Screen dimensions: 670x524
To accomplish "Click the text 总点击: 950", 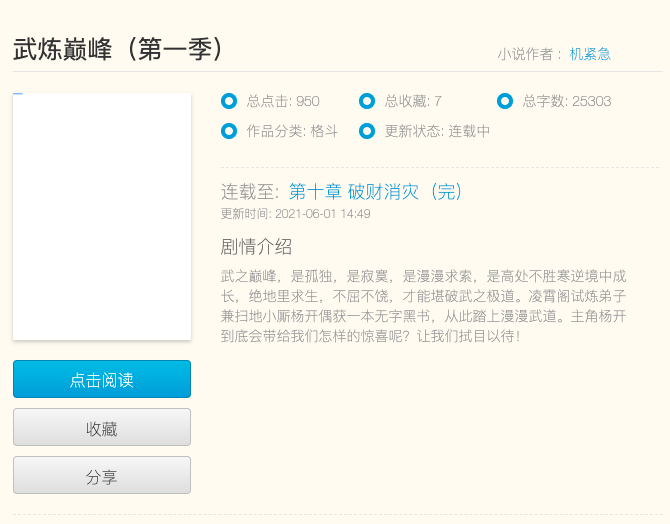I will [283, 101].
